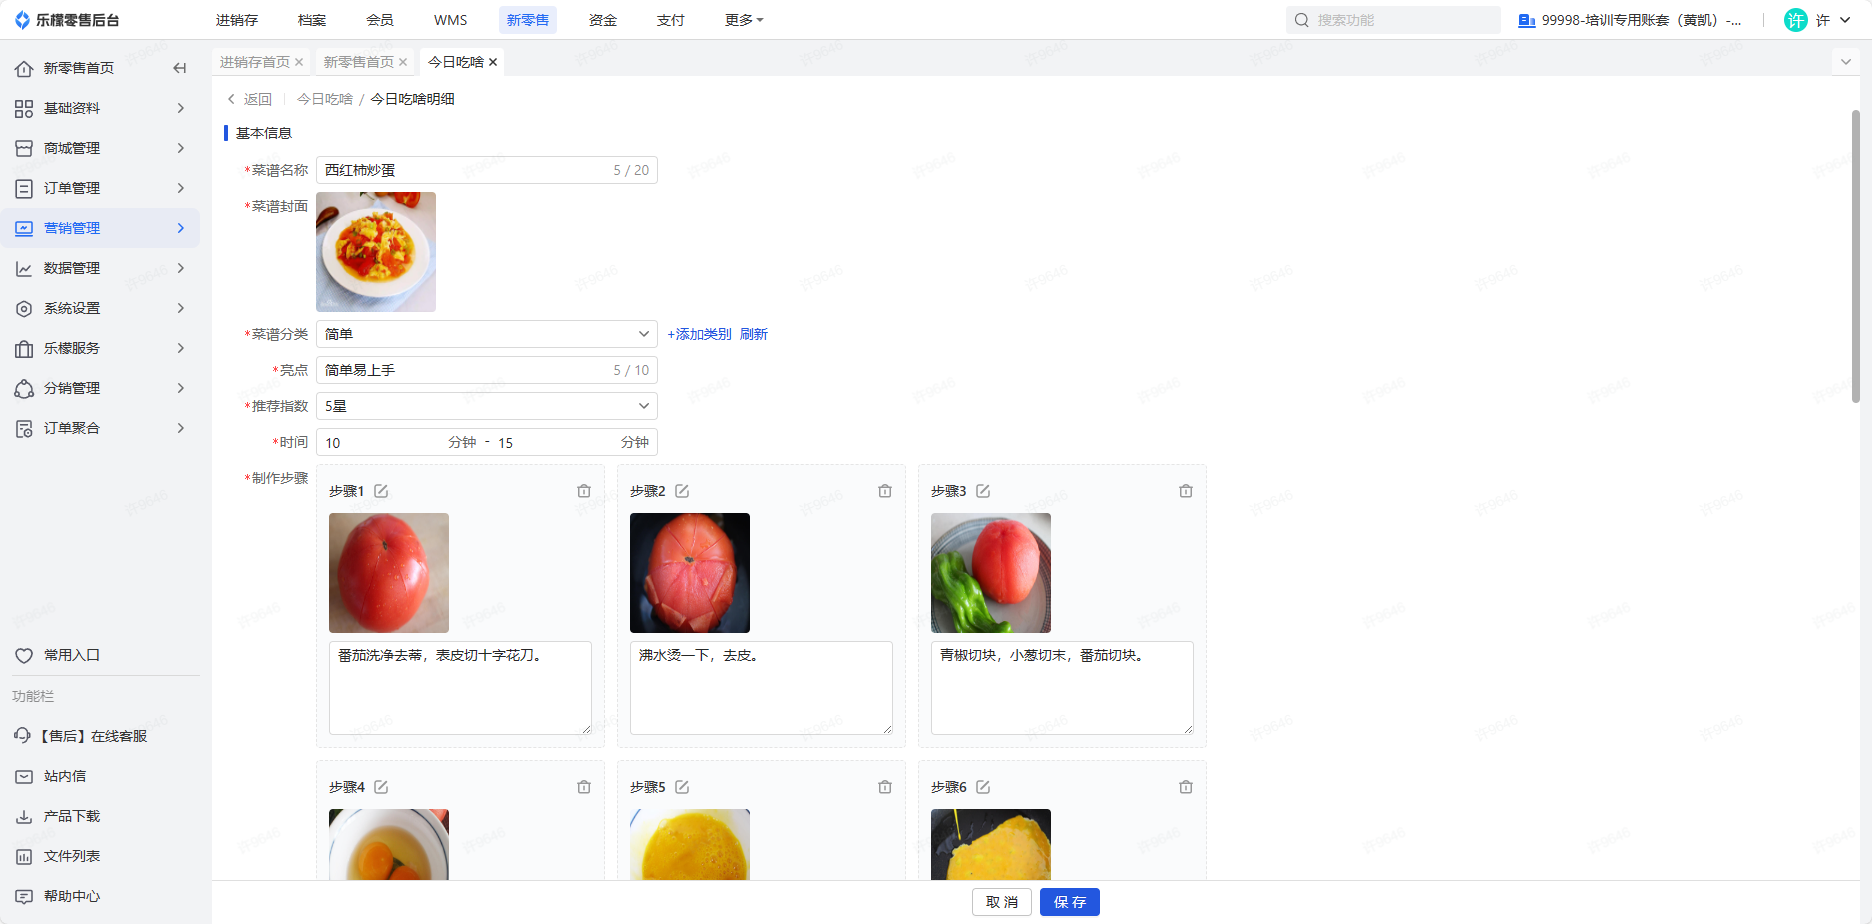Delete 步骤1 with its trash icon
The width and height of the screenshot is (1872, 924).
pos(584,491)
